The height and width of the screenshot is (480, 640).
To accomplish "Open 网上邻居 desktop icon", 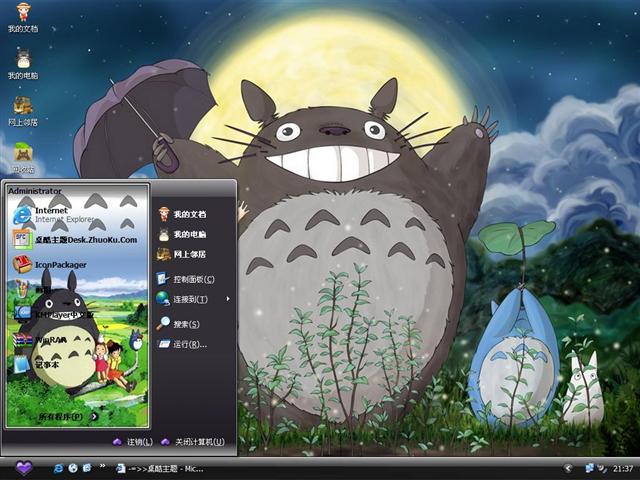I will 23,111.
